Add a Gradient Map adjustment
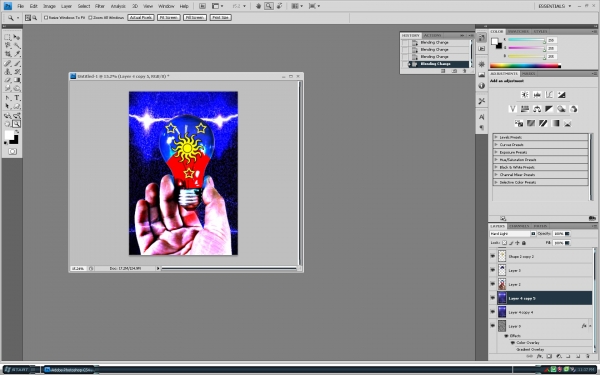Screen dimensions: 600x375 pyautogui.click(x=555, y=123)
